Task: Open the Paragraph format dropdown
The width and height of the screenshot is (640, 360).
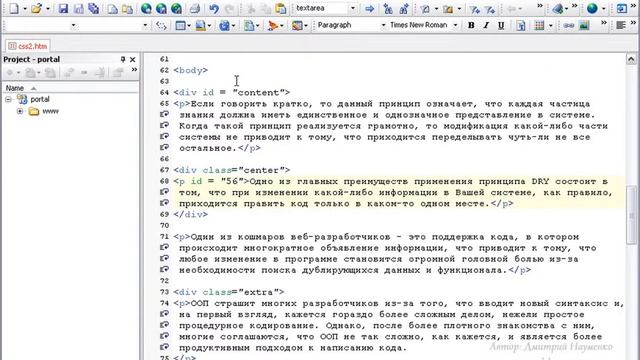Action: 383,25
